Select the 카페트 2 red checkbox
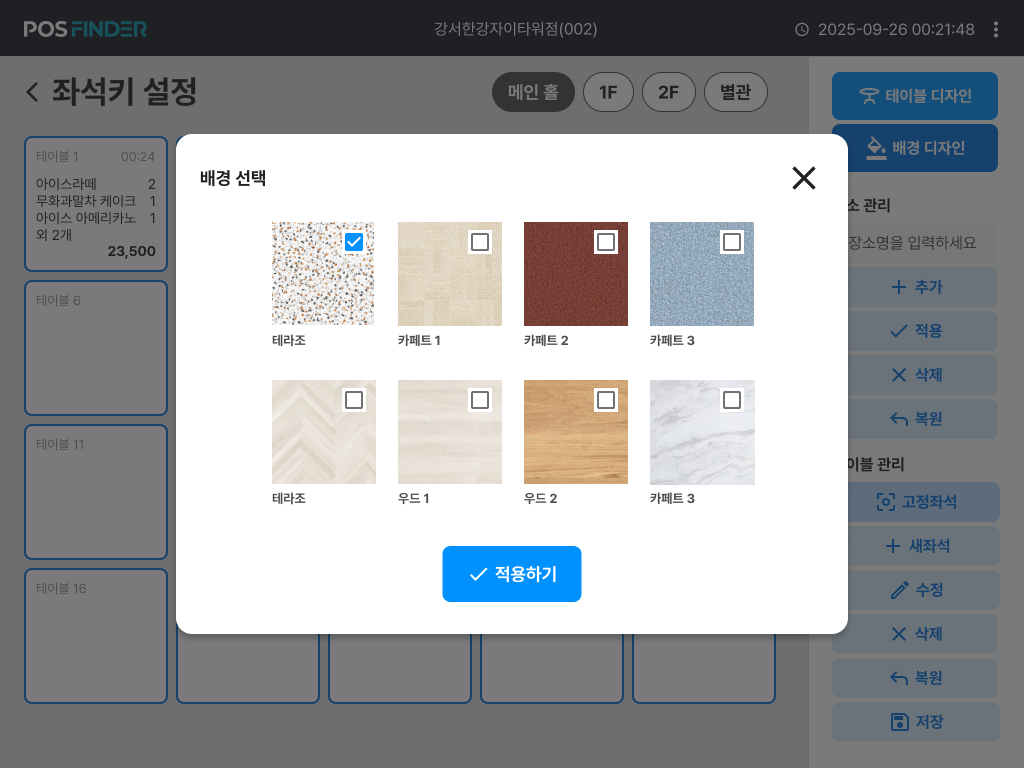 click(x=605, y=242)
